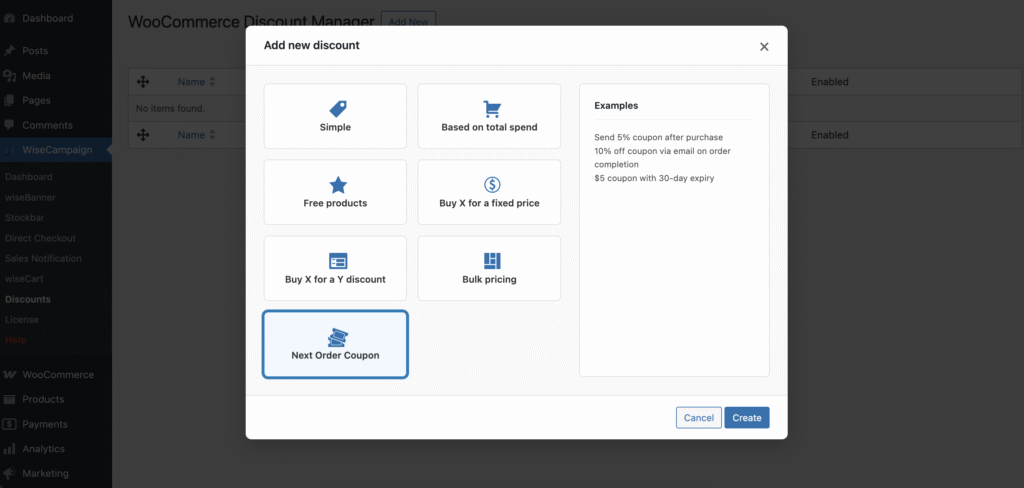This screenshot has width=1024, height=488.
Task: Click the red Help link in sidebar
Action: point(16,340)
